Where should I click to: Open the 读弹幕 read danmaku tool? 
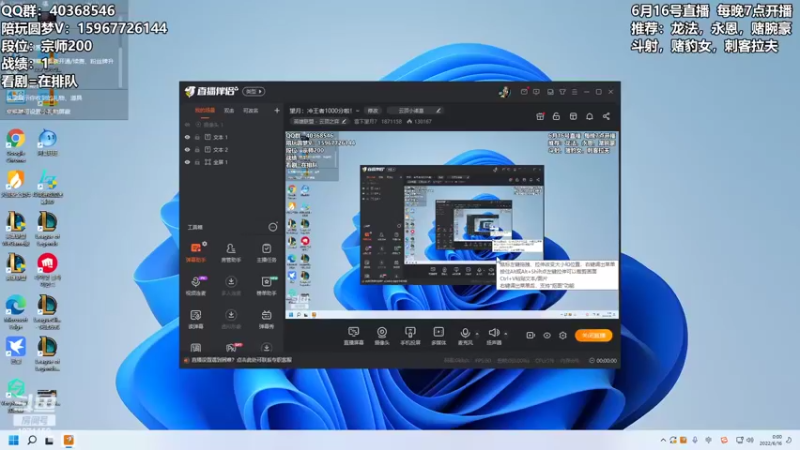[196, 319]
